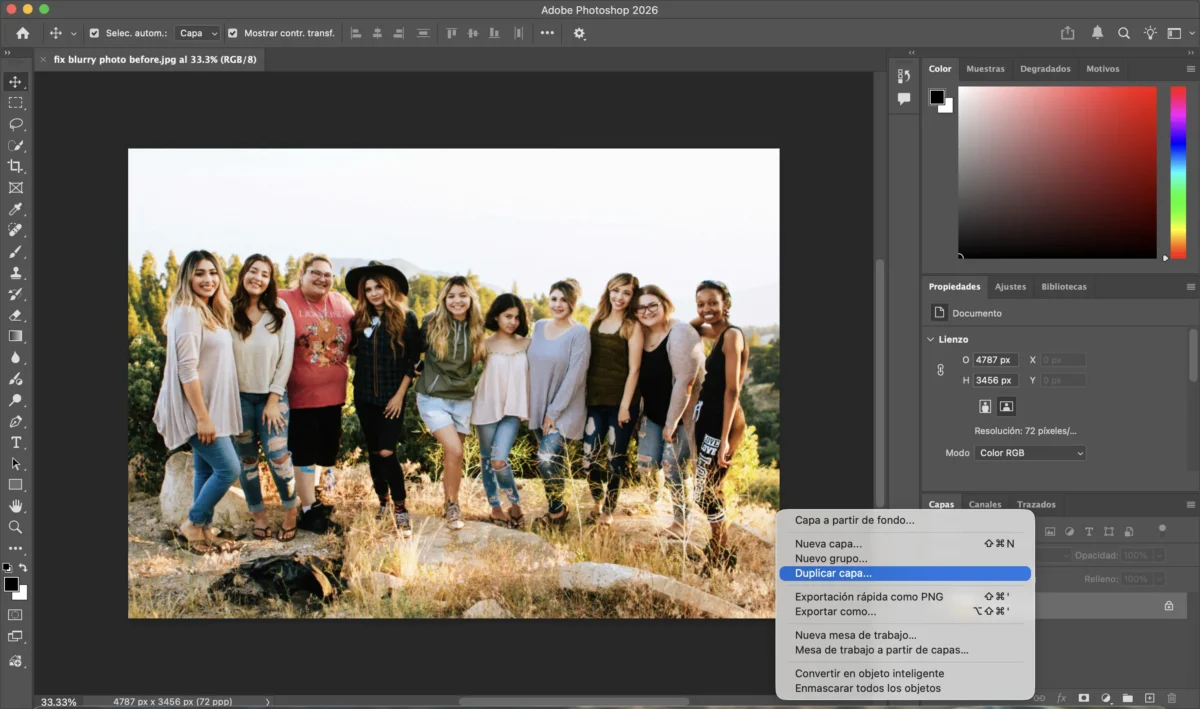Screen dimensions: 1200x709
Task: Open the workspace switcher dropdown
Action: [x=1181, y=33]
